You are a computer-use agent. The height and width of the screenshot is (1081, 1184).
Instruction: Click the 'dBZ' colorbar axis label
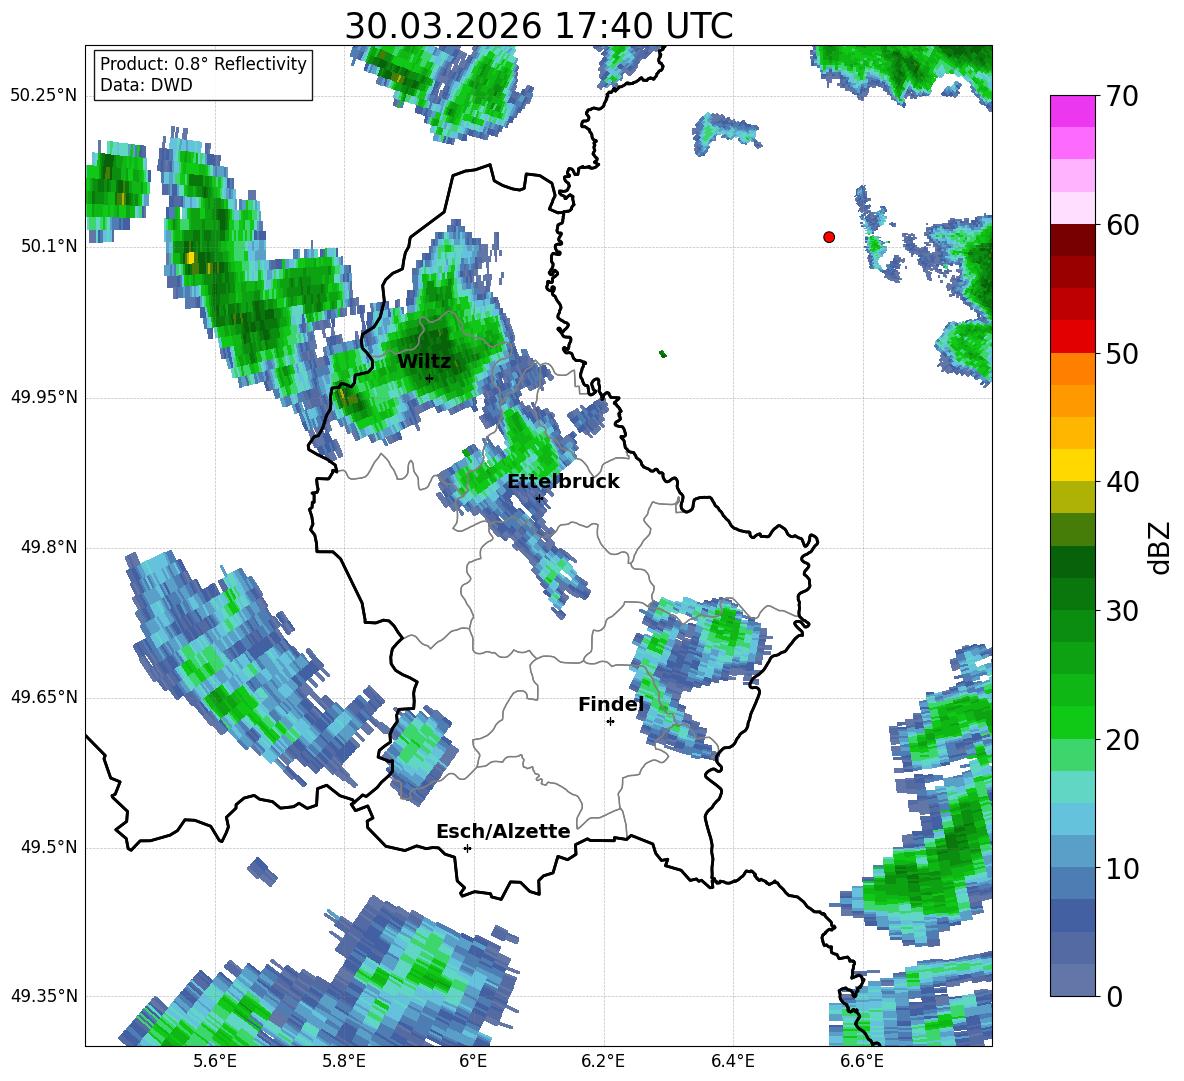[x=1161, y=547]
